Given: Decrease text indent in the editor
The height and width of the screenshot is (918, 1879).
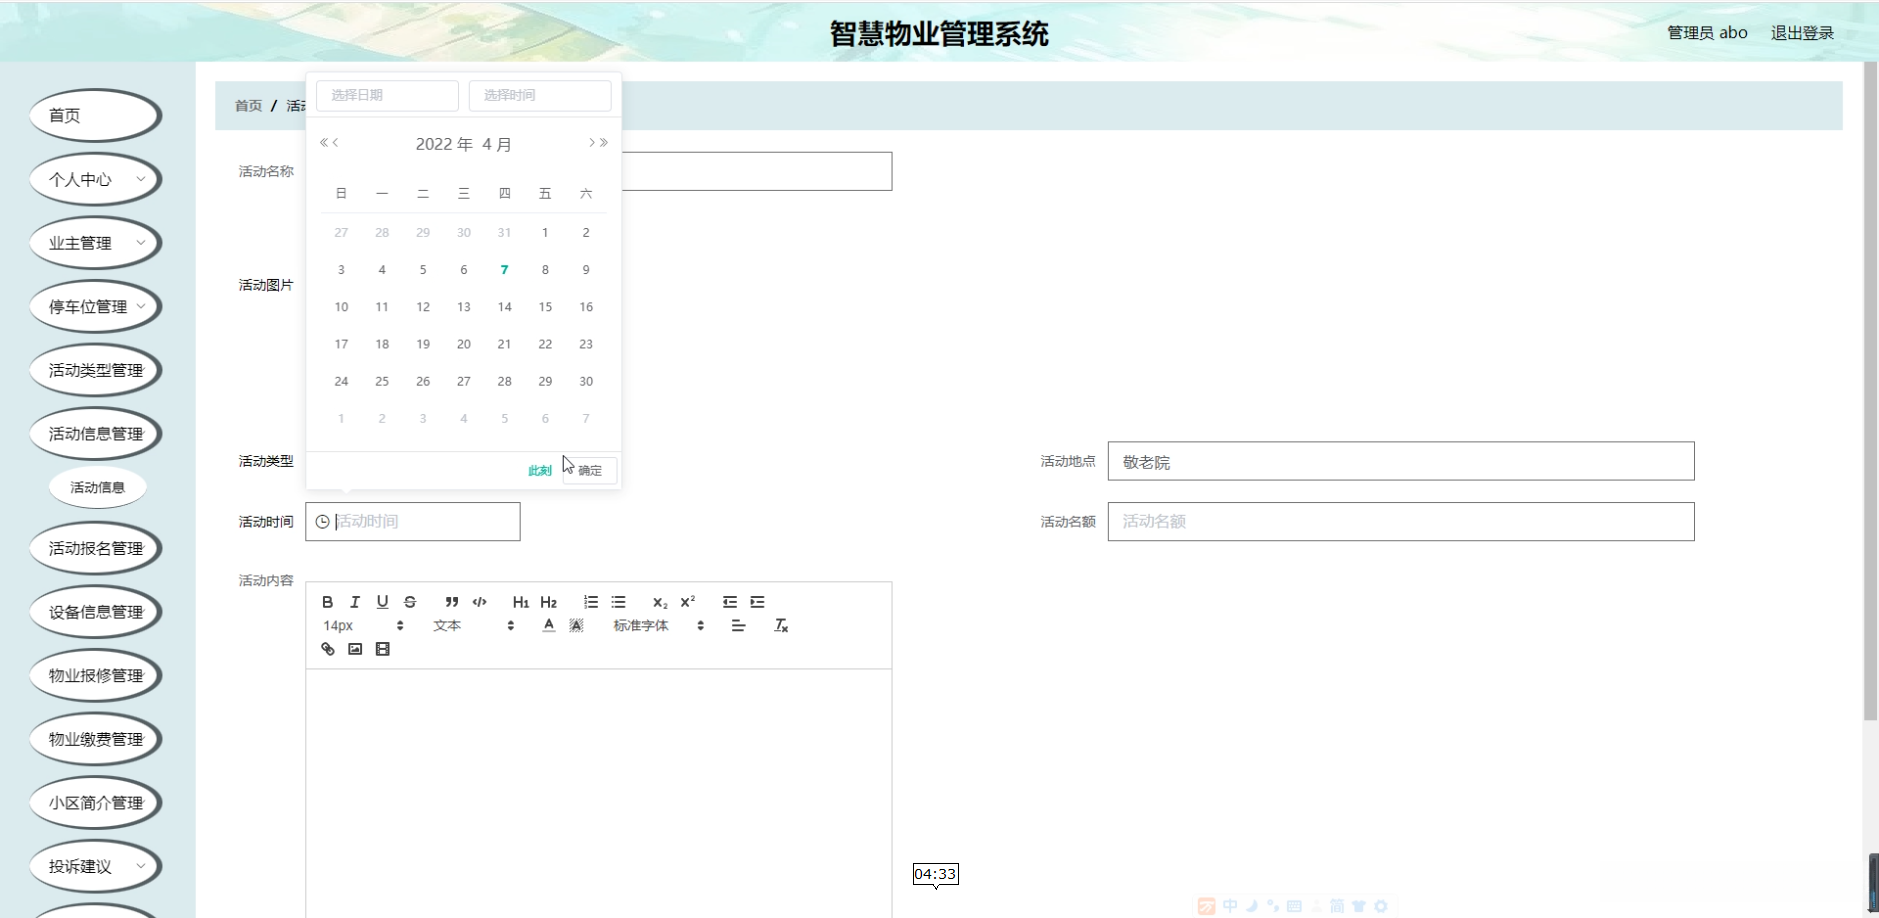Looking at the screenshot, I should pos(730,602).
